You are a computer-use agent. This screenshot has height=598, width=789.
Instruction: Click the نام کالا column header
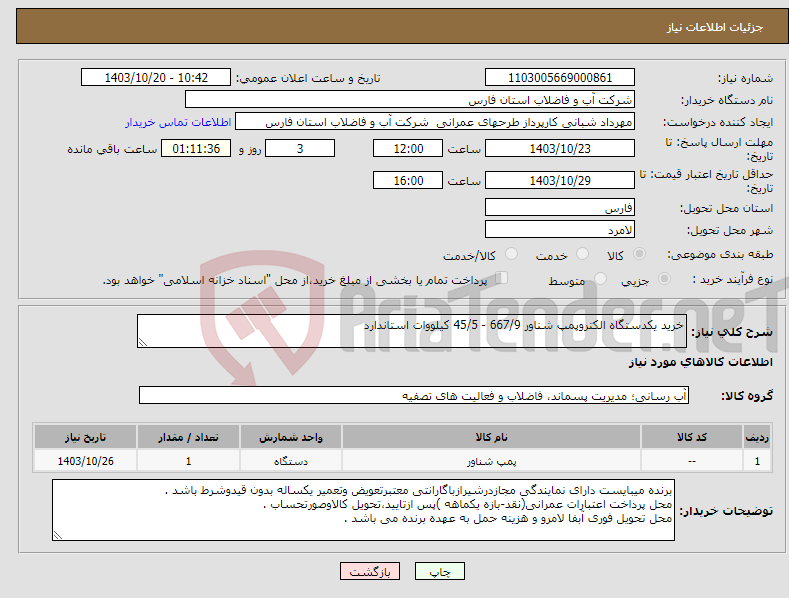[491, 437]
